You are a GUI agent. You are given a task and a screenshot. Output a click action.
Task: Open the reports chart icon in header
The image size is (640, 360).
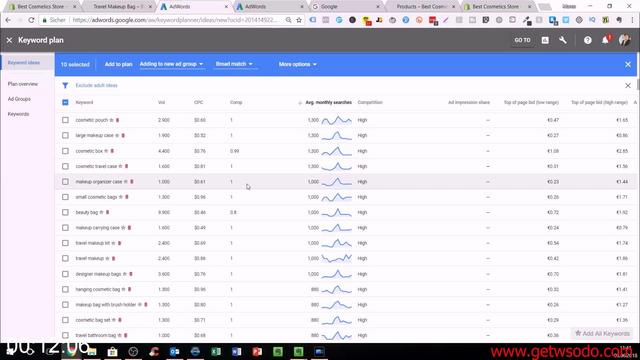coord(545,40)
